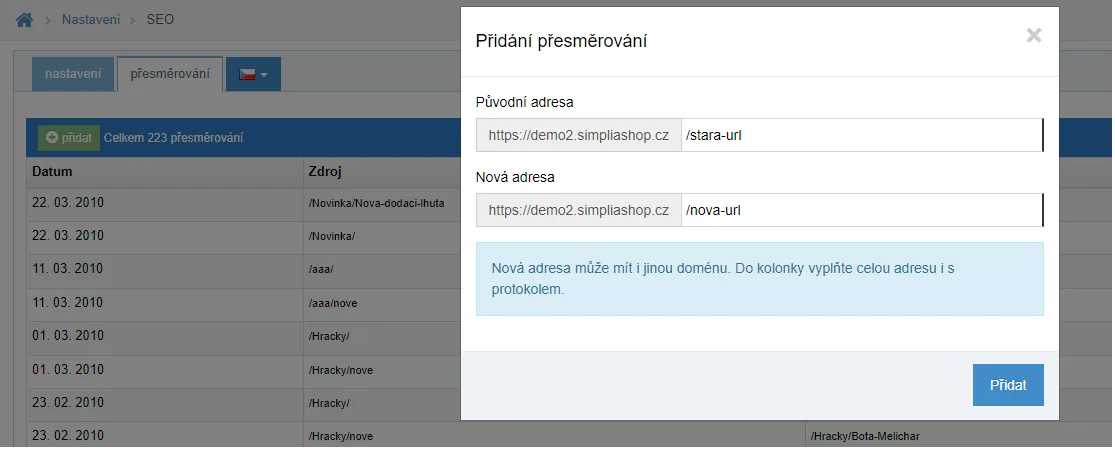
Task: Open Nastavení breadcrumb link
Action: pos(91,20)
